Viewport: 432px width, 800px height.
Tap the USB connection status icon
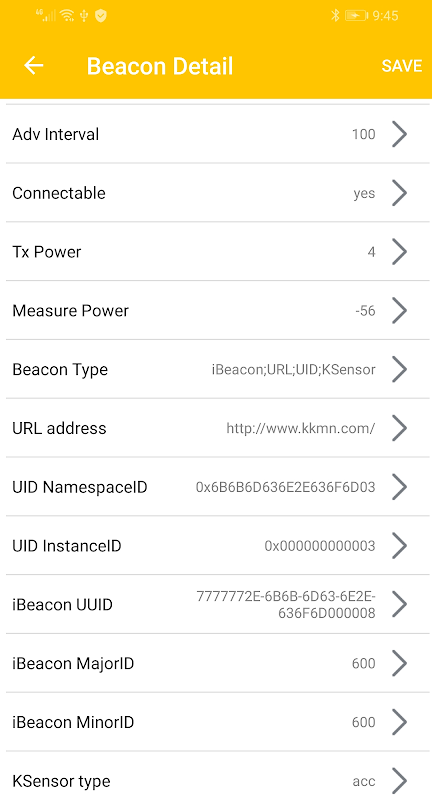[x=84, y=16]
